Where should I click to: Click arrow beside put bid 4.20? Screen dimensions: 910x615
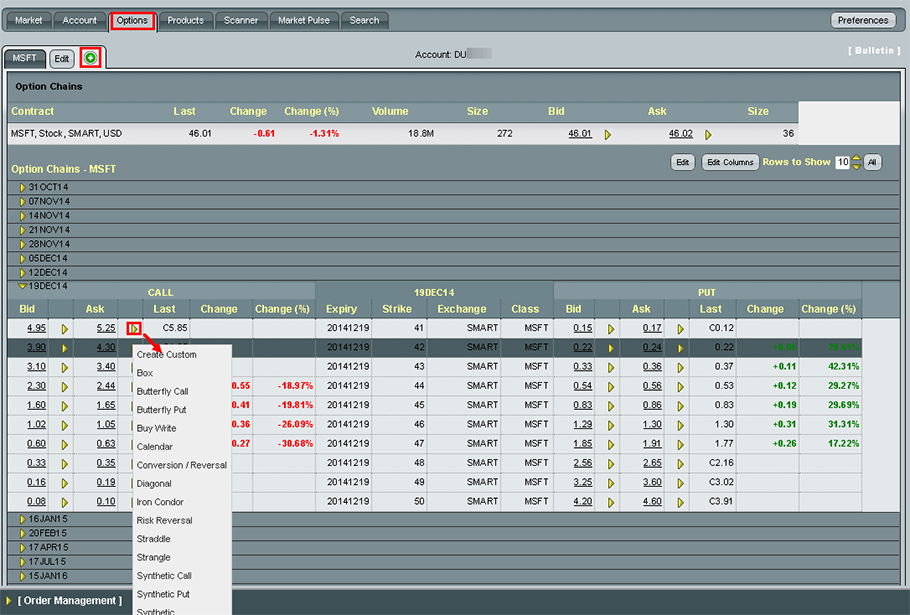coord(611,502)
